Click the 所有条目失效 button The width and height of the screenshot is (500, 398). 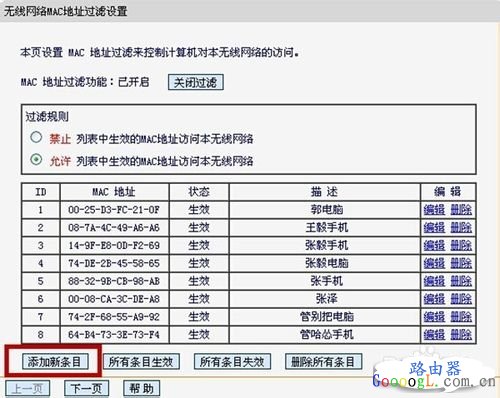232,362
